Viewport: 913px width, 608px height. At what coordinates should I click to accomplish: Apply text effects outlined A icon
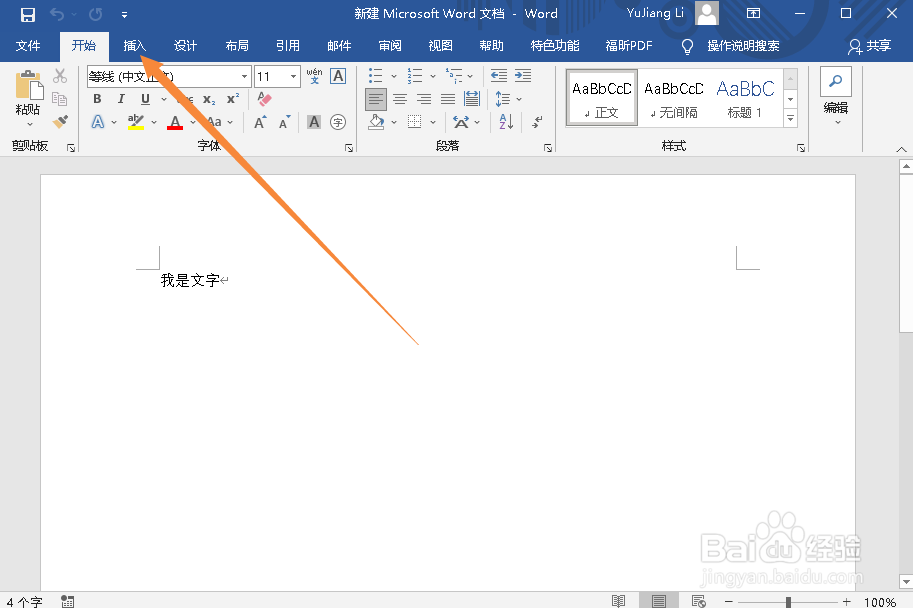98,122
